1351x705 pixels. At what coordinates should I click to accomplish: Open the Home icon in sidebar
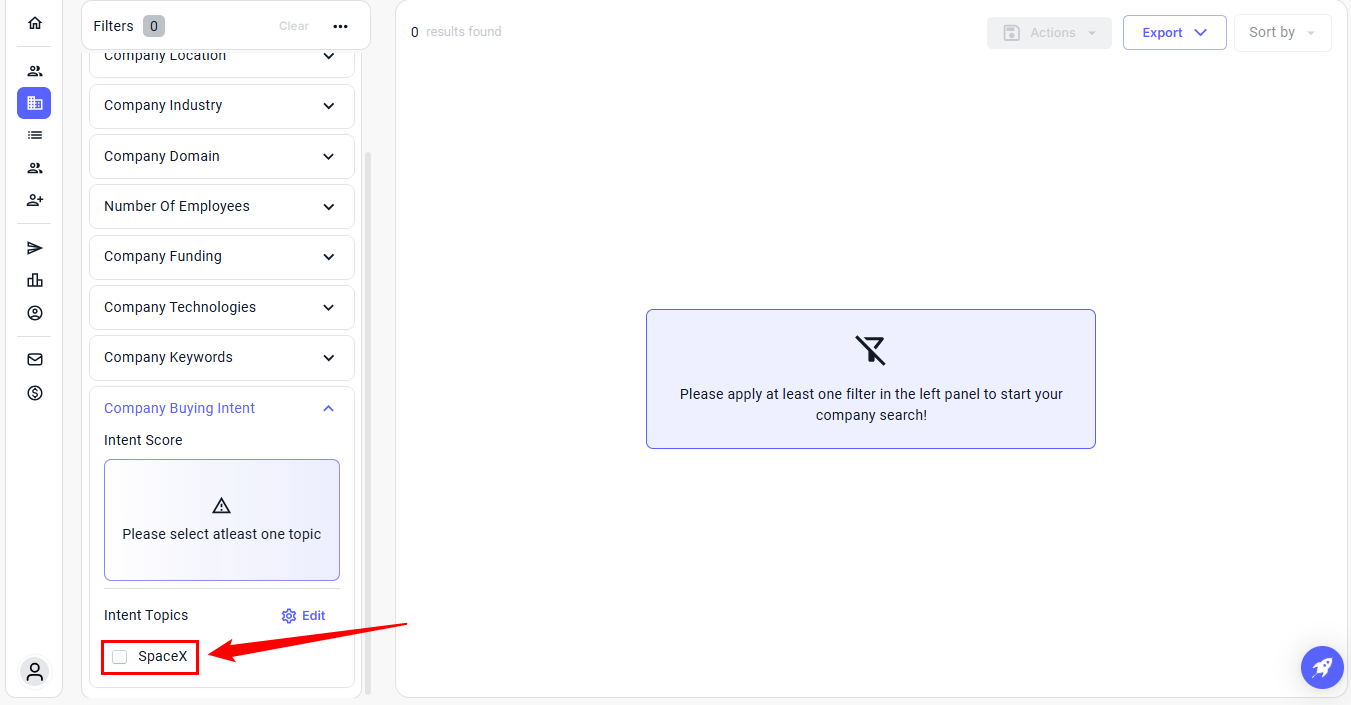click(35, 23)
